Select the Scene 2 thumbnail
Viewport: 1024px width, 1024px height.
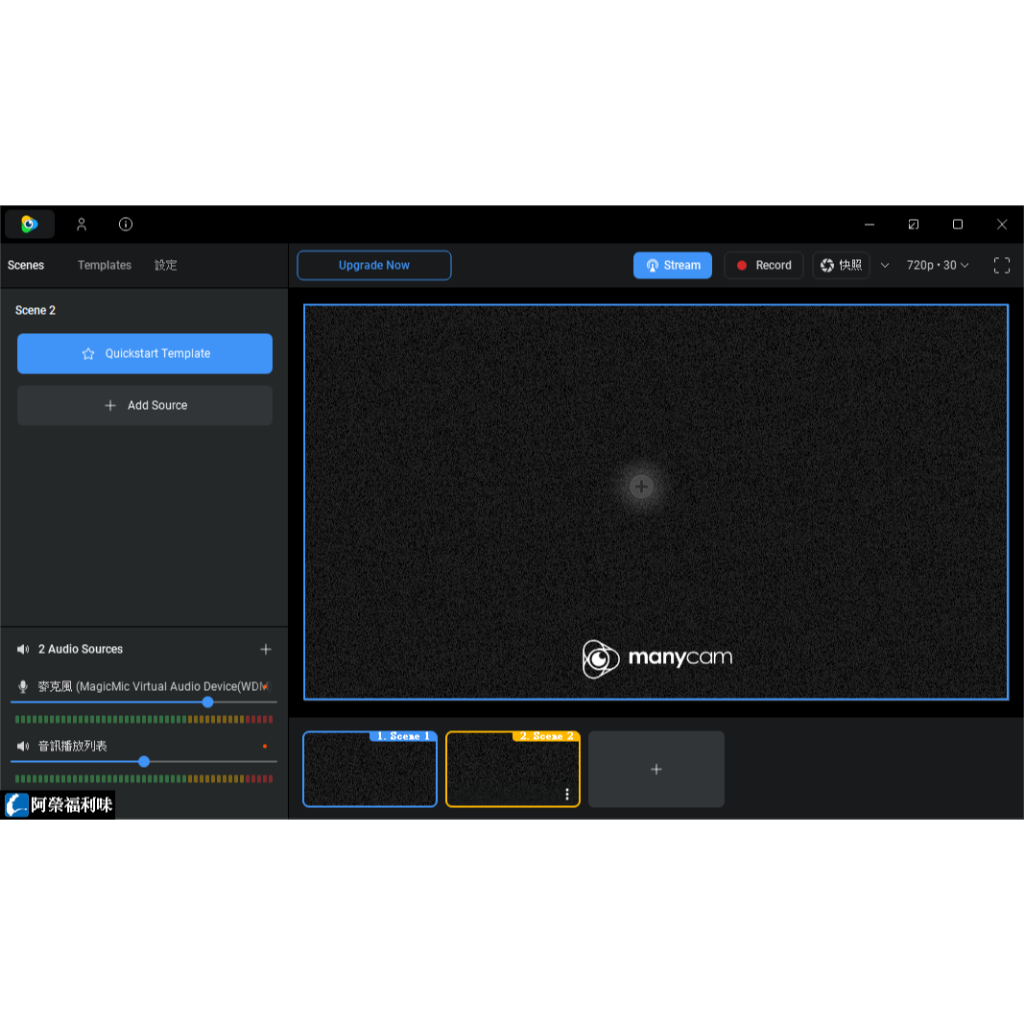click(513, 769)
